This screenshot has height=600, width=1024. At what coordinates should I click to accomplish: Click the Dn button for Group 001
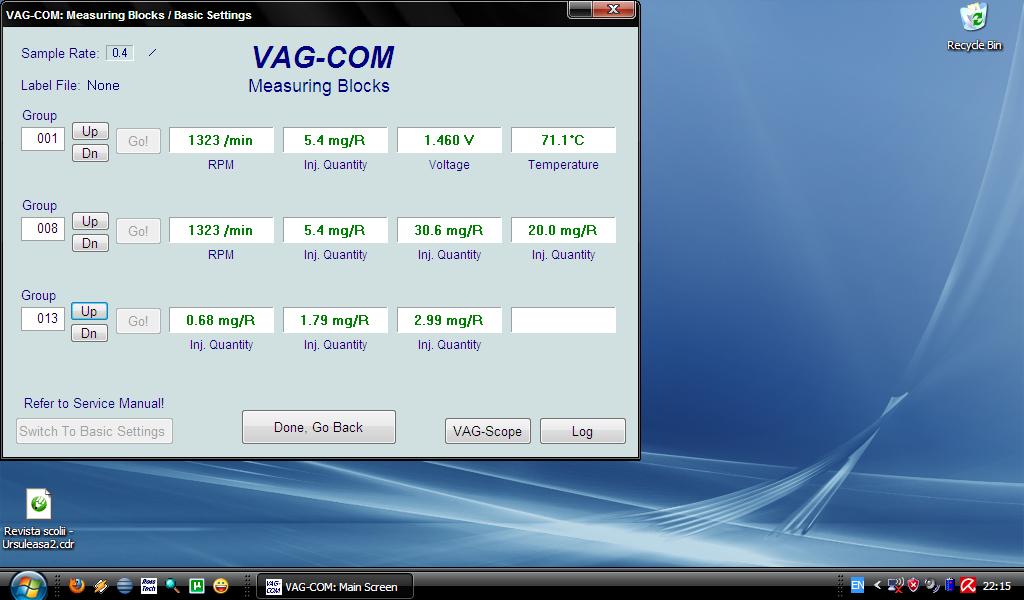tap(90, 153)
